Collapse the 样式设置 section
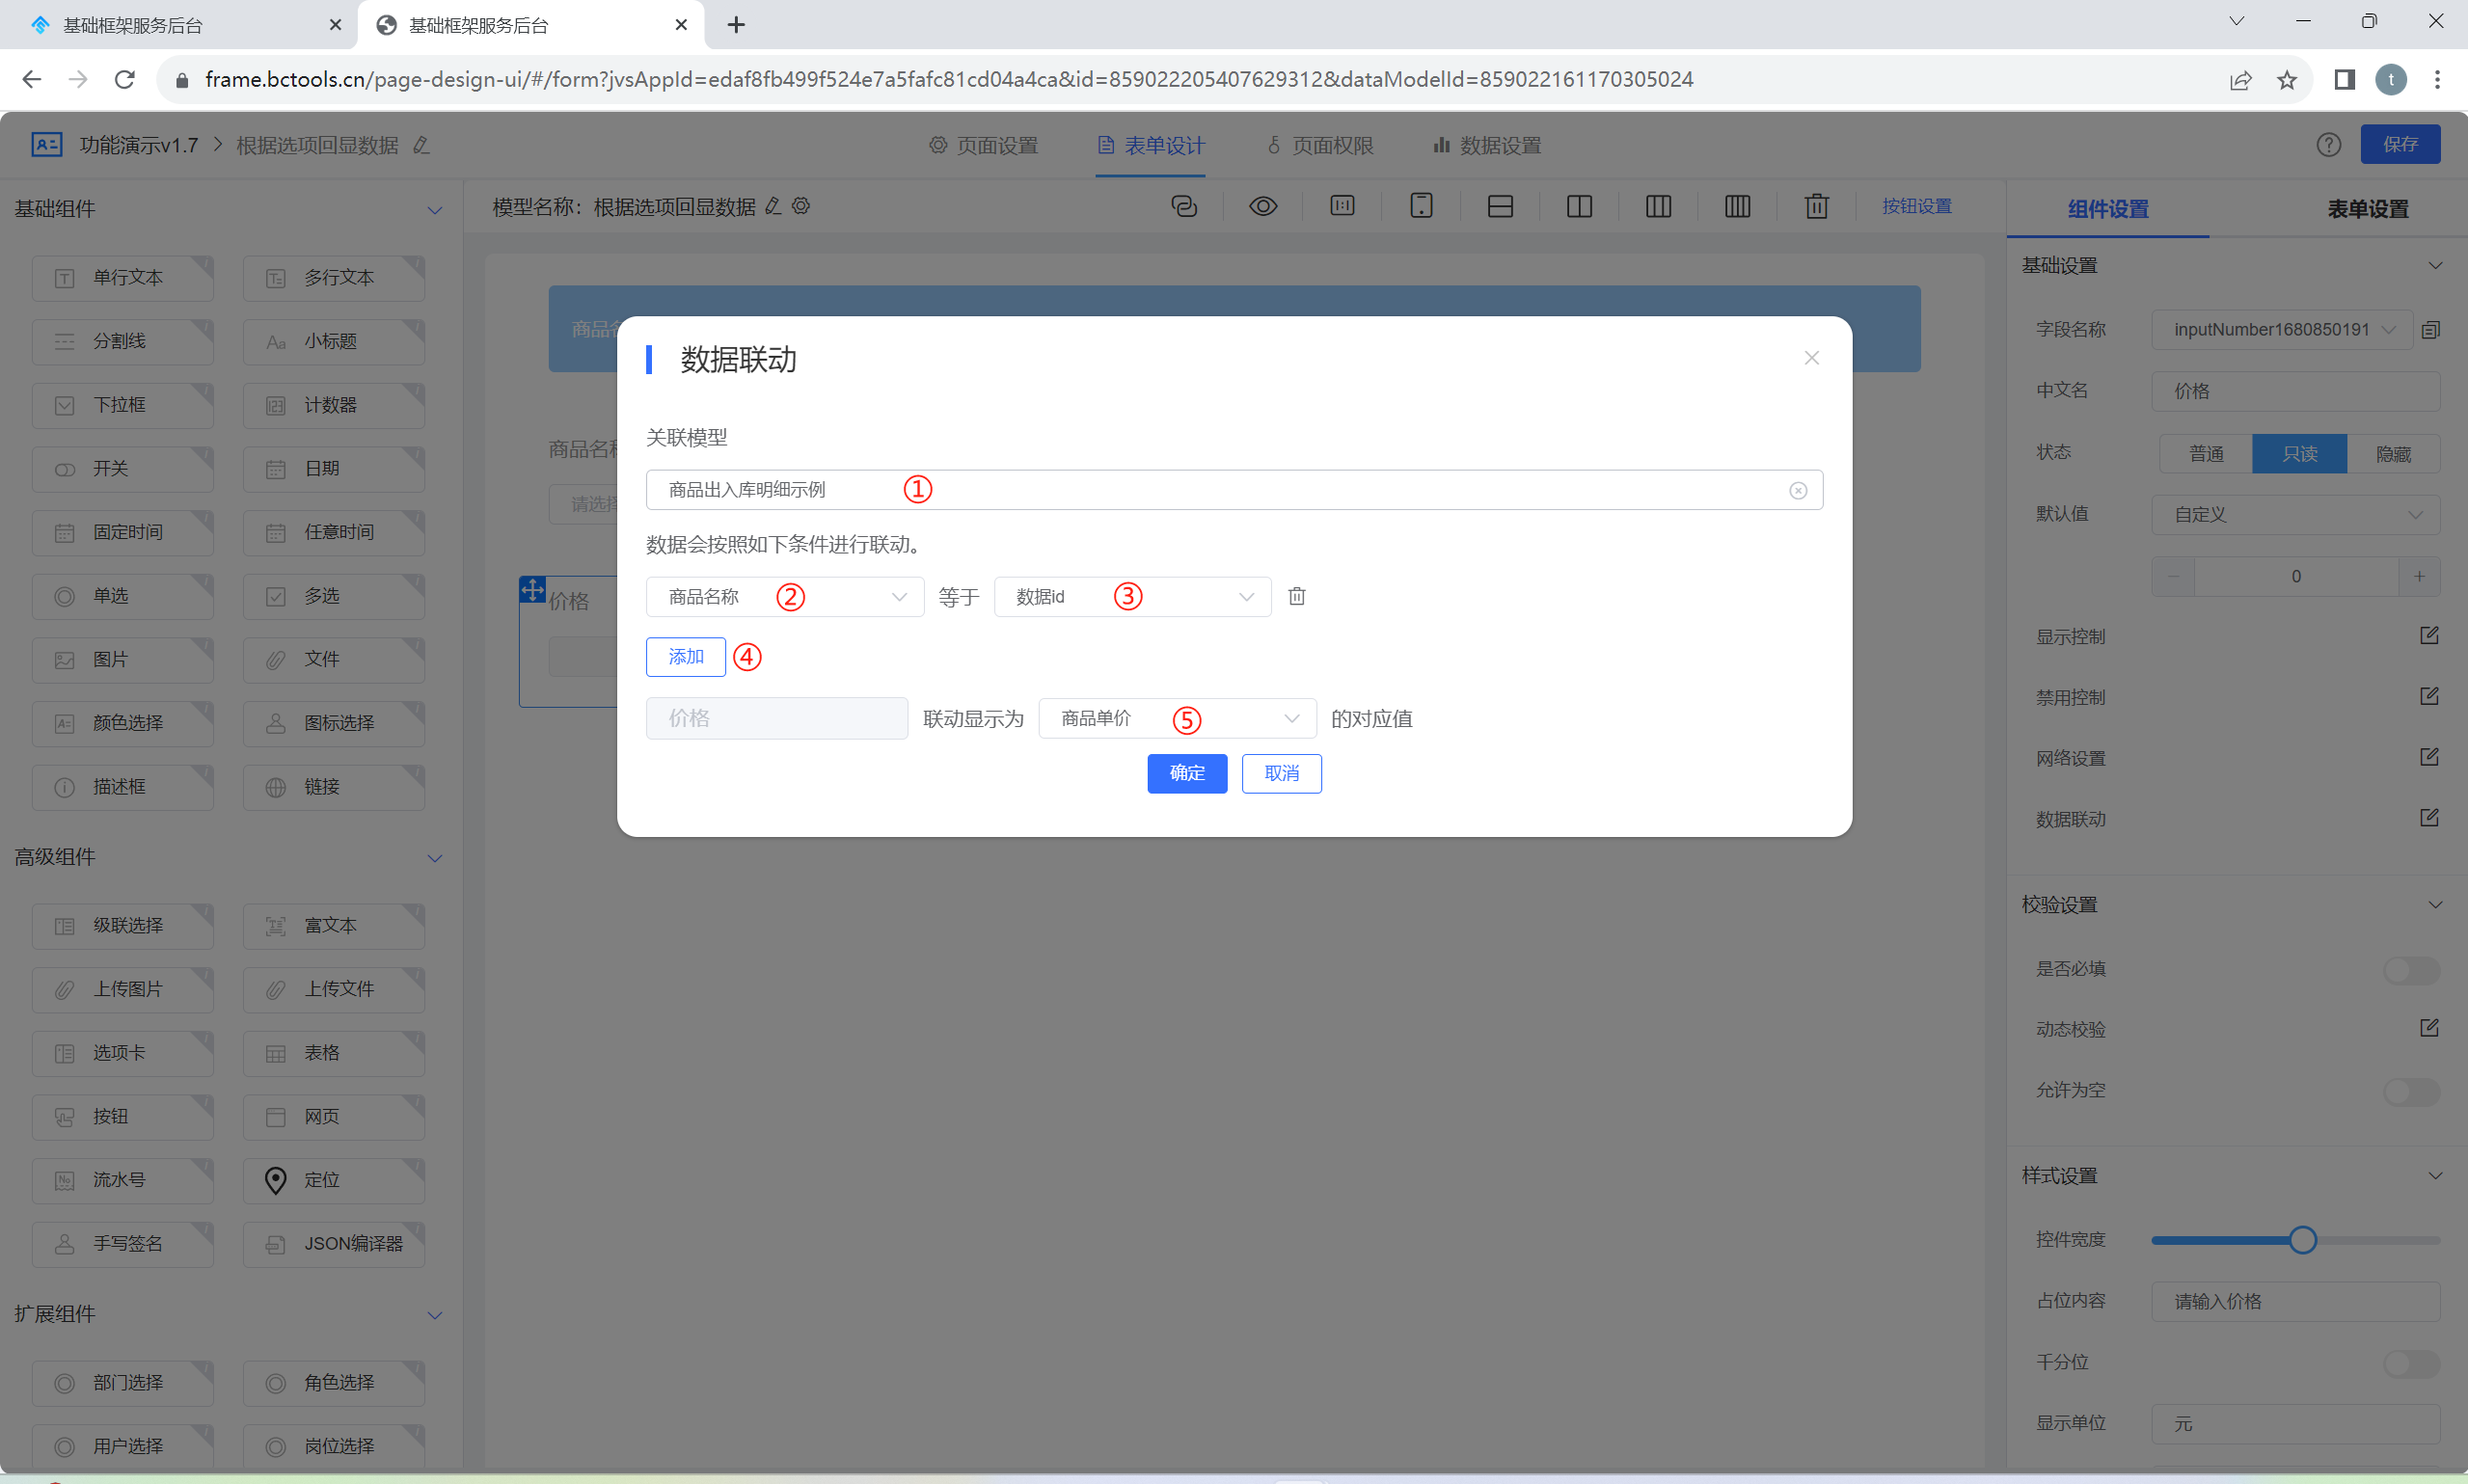 tap(2435, 1176)
